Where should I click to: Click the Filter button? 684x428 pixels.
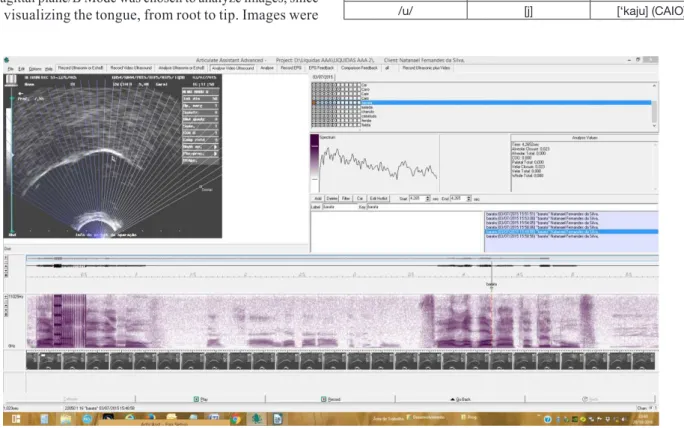click(x=346, y=199)
